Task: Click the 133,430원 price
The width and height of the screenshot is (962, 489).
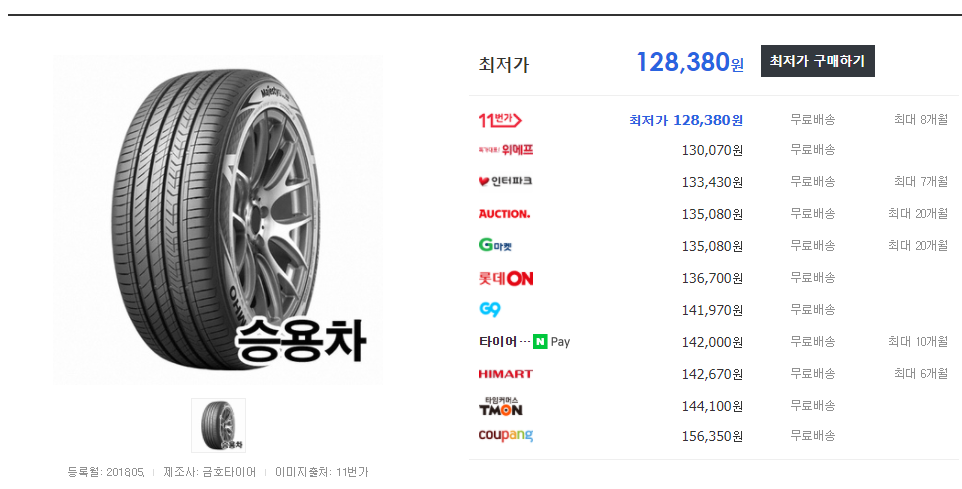Action: click(712, 182)
